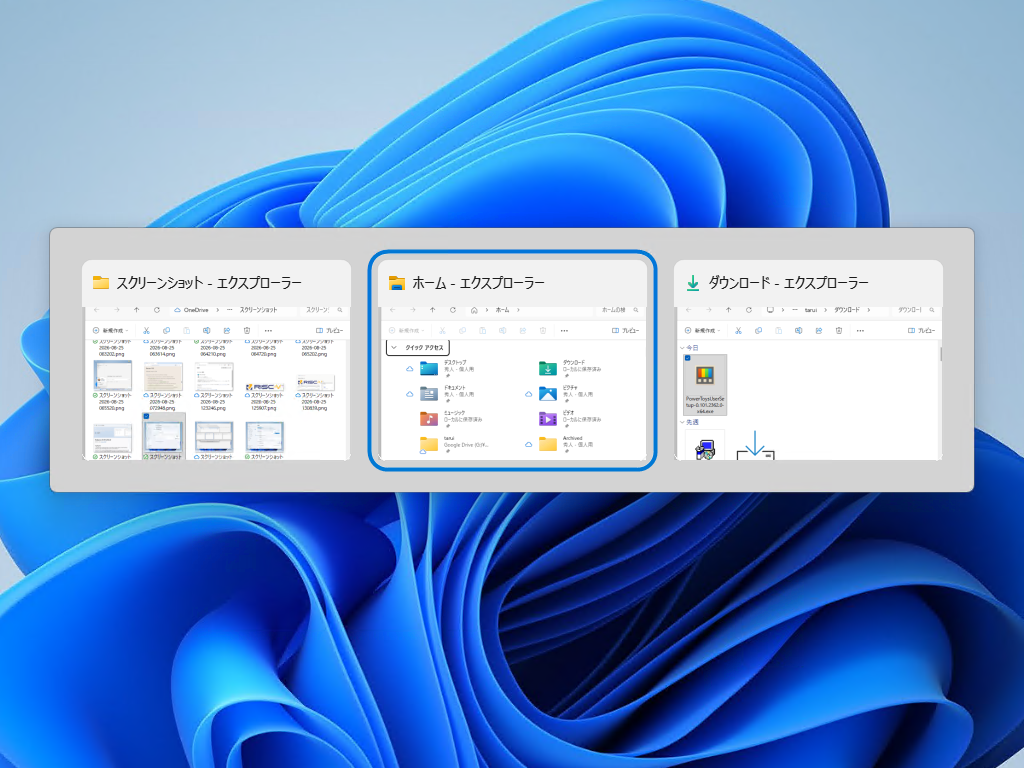
Task: Click search box in ダウンロード preview
Action: click(x=916, y=310)
